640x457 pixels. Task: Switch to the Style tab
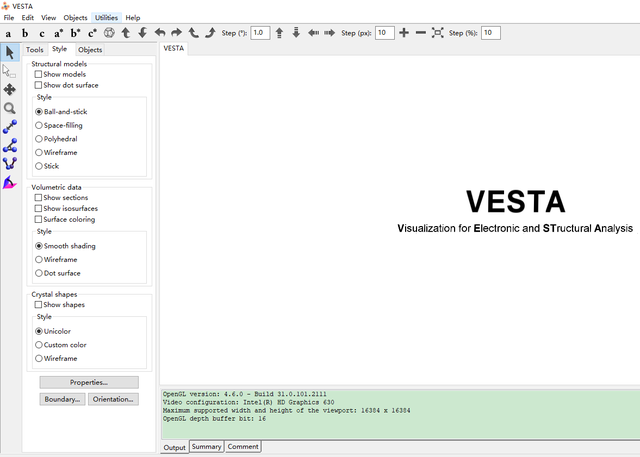(x=60, y=49)
